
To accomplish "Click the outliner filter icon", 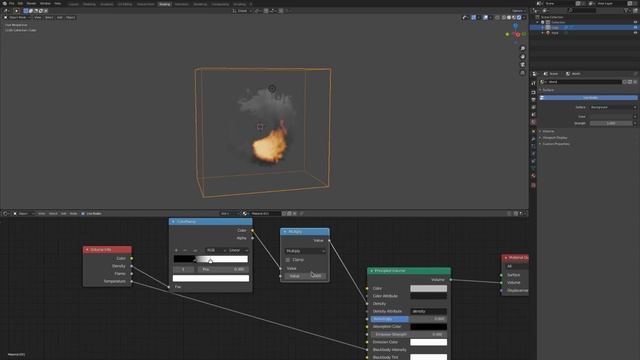I will tap(626, 10).
